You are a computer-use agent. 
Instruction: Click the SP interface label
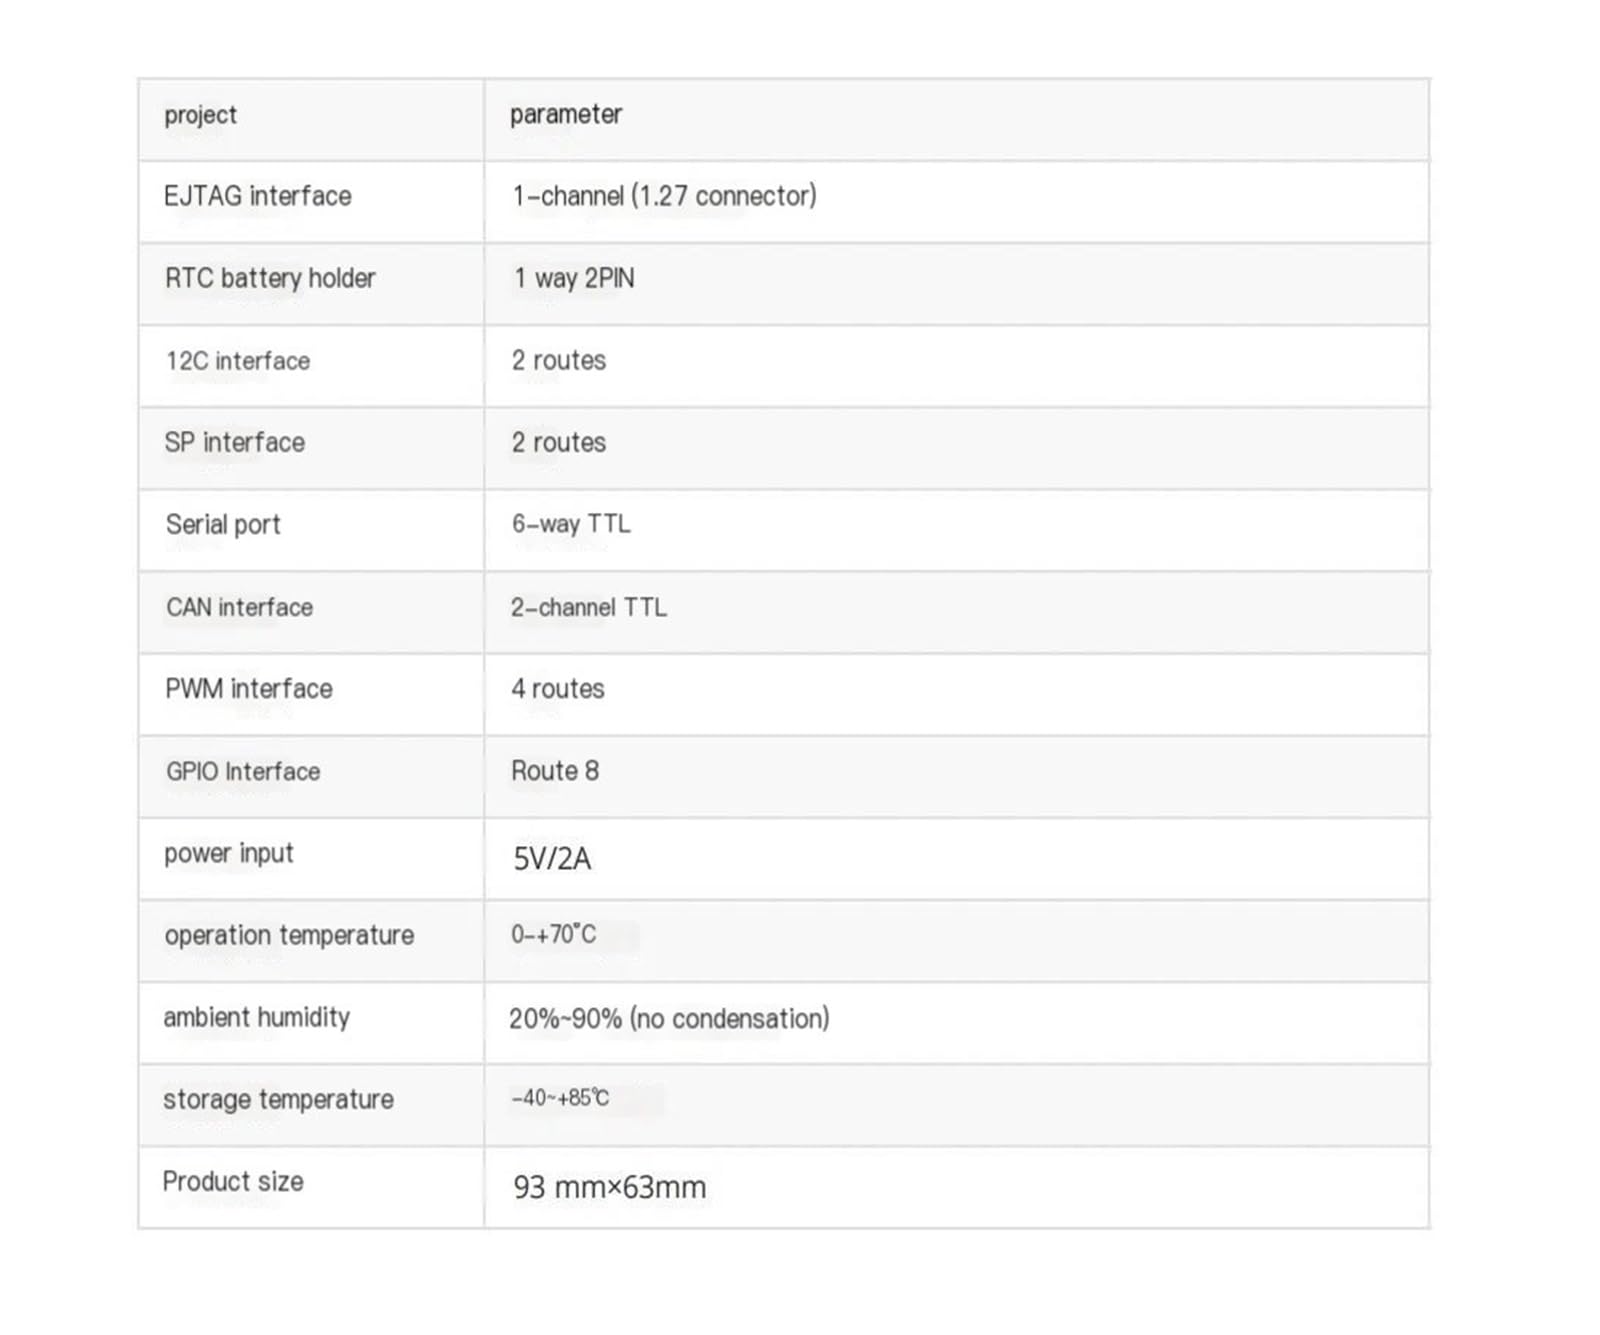pos(235,442)
